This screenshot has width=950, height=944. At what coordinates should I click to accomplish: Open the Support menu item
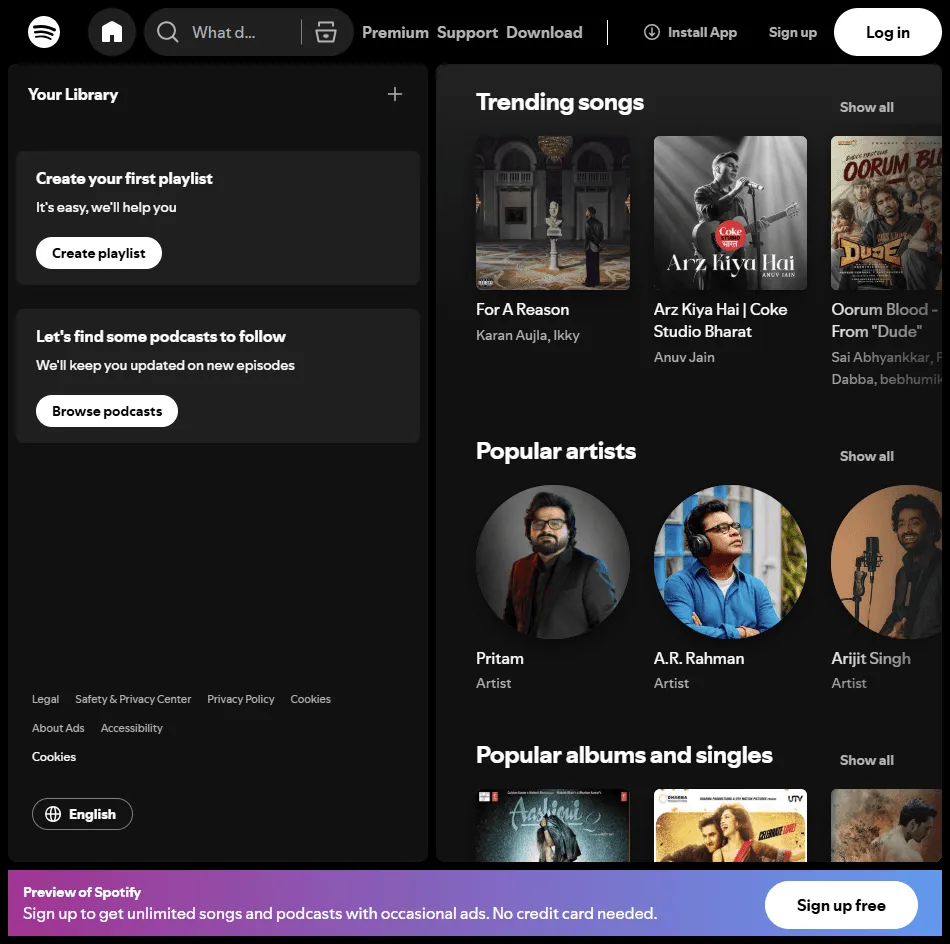tap(467, 33)
